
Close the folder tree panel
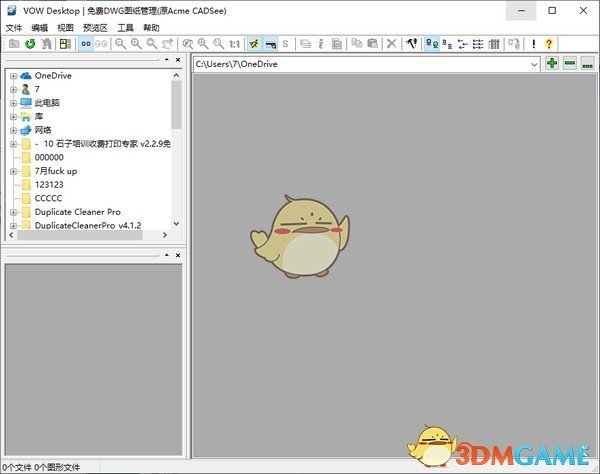click(x=178, y=60)
